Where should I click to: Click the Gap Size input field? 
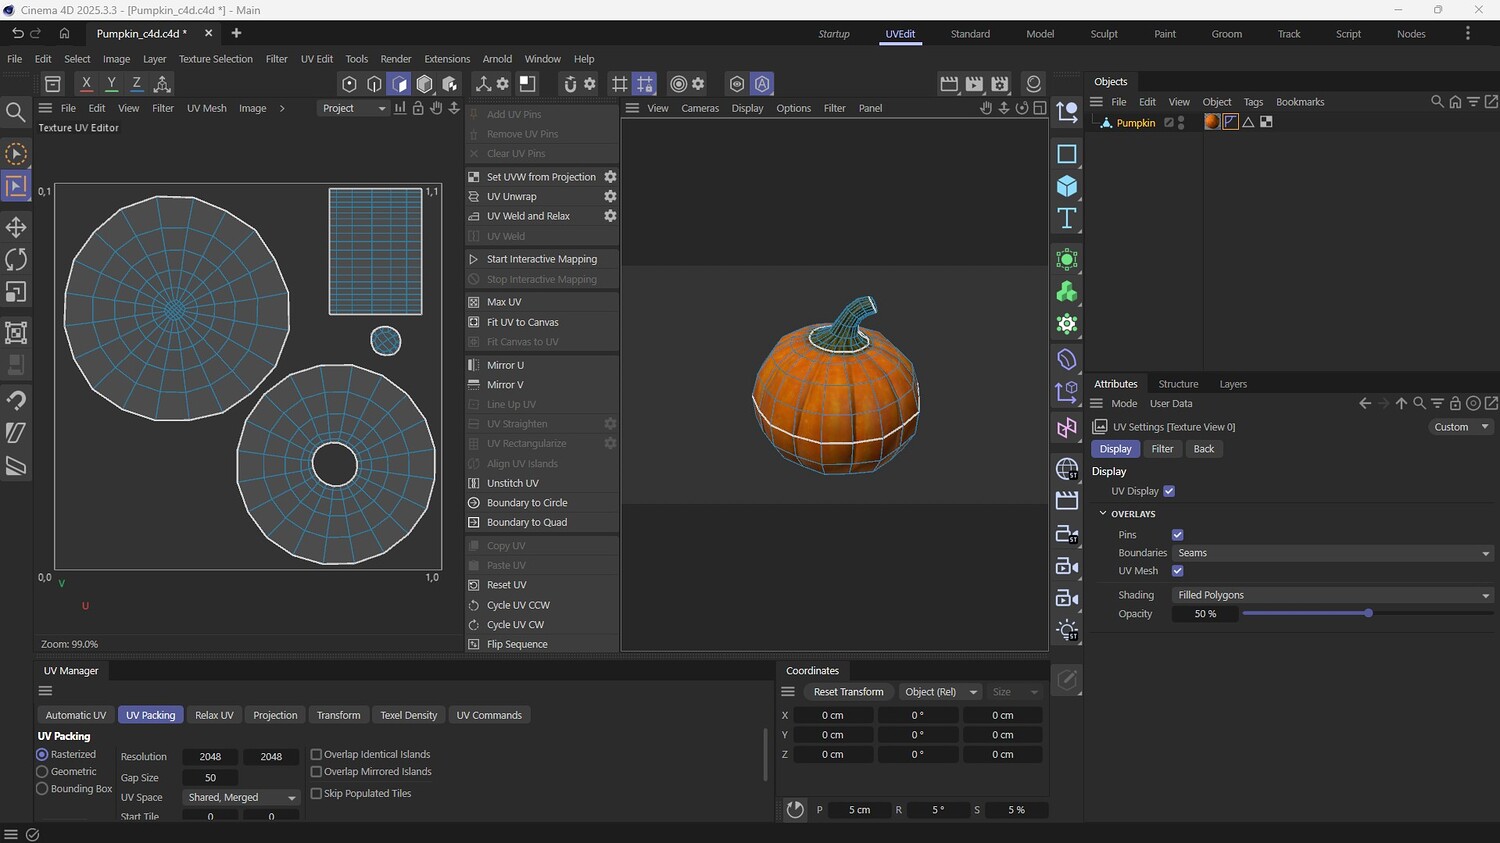[x=210, y=778]
